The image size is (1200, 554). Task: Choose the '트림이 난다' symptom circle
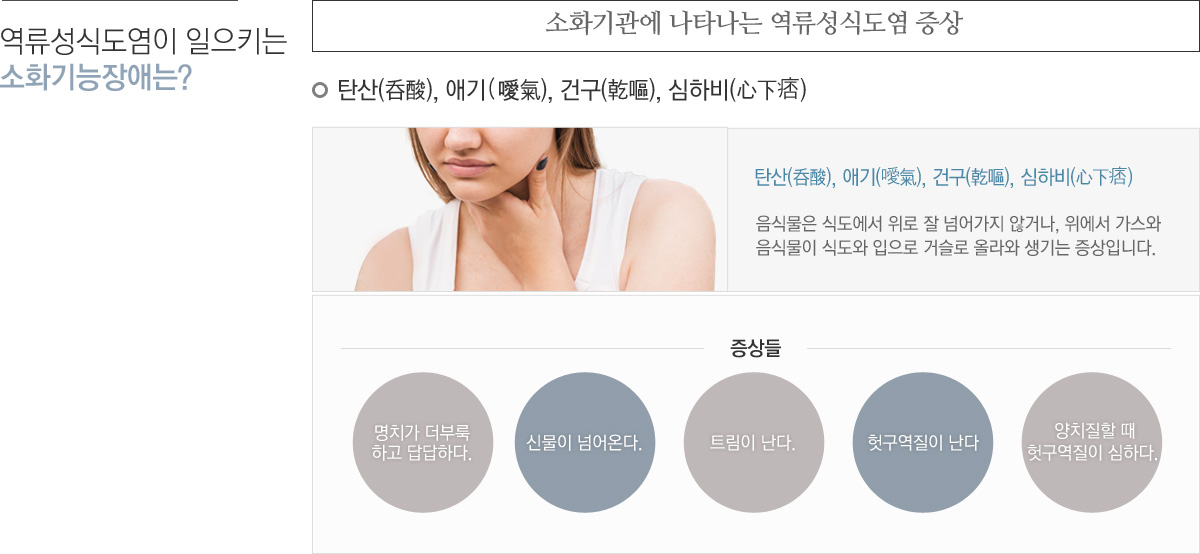pos(753,442)
